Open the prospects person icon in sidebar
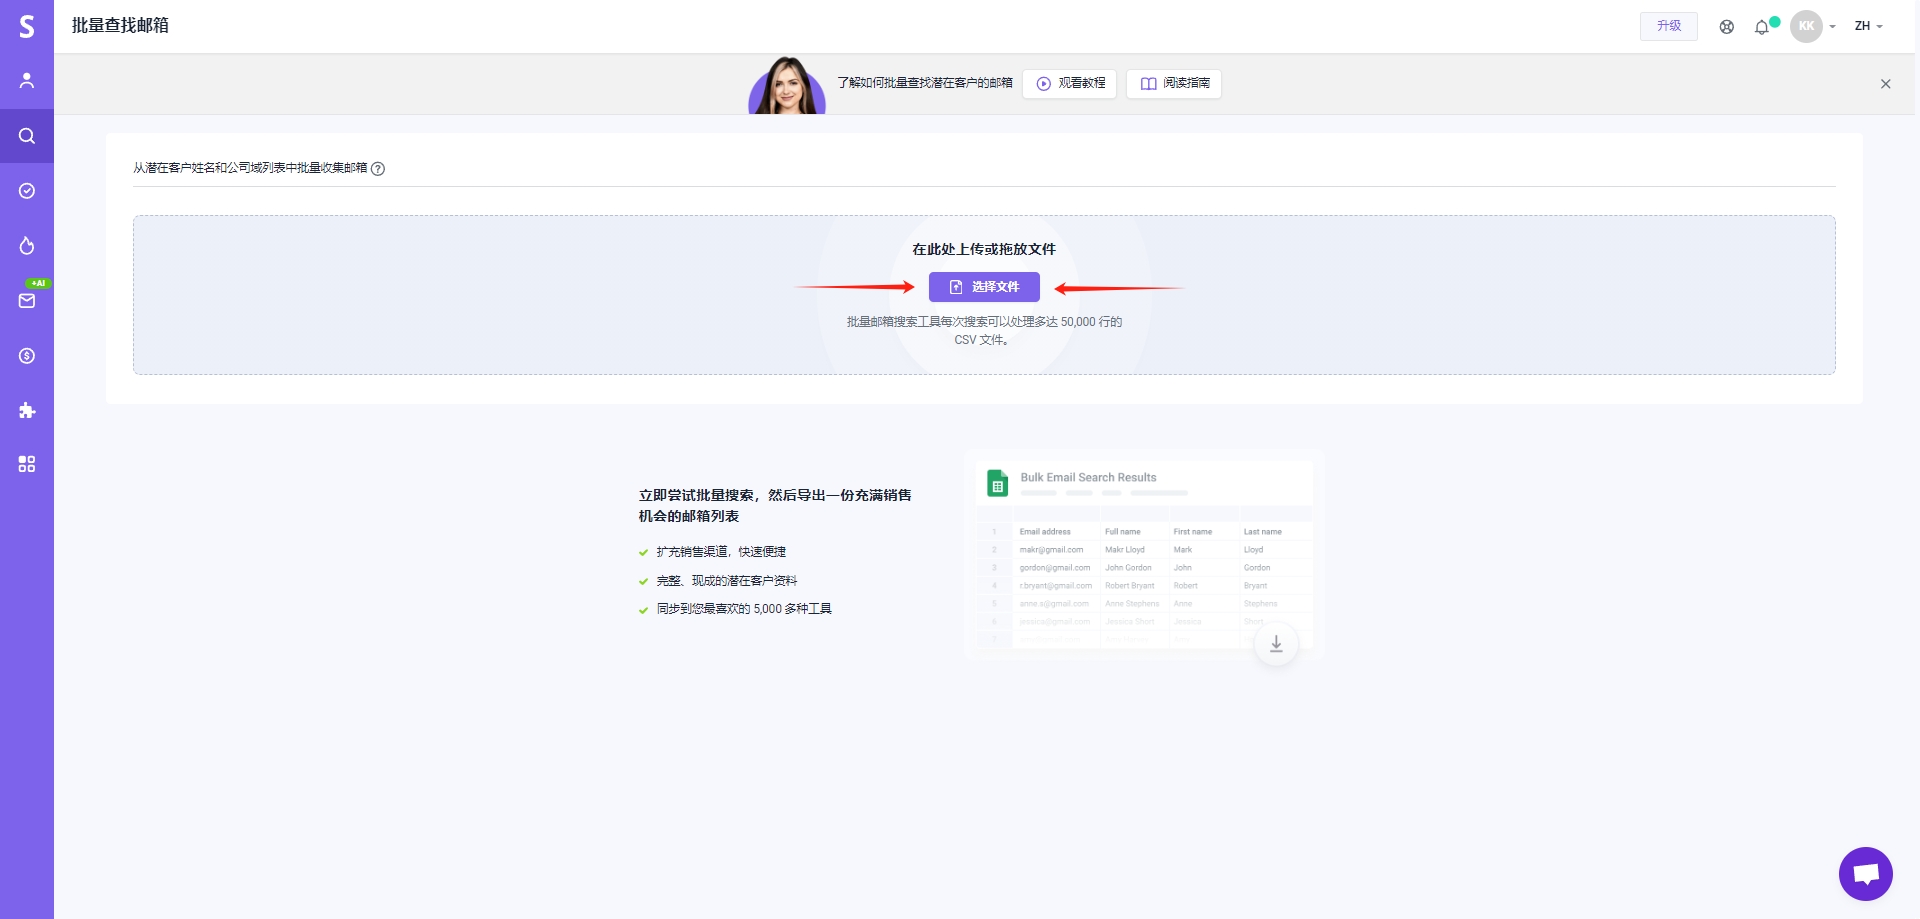Screen dimensions: 1920x919 (27, 81)
